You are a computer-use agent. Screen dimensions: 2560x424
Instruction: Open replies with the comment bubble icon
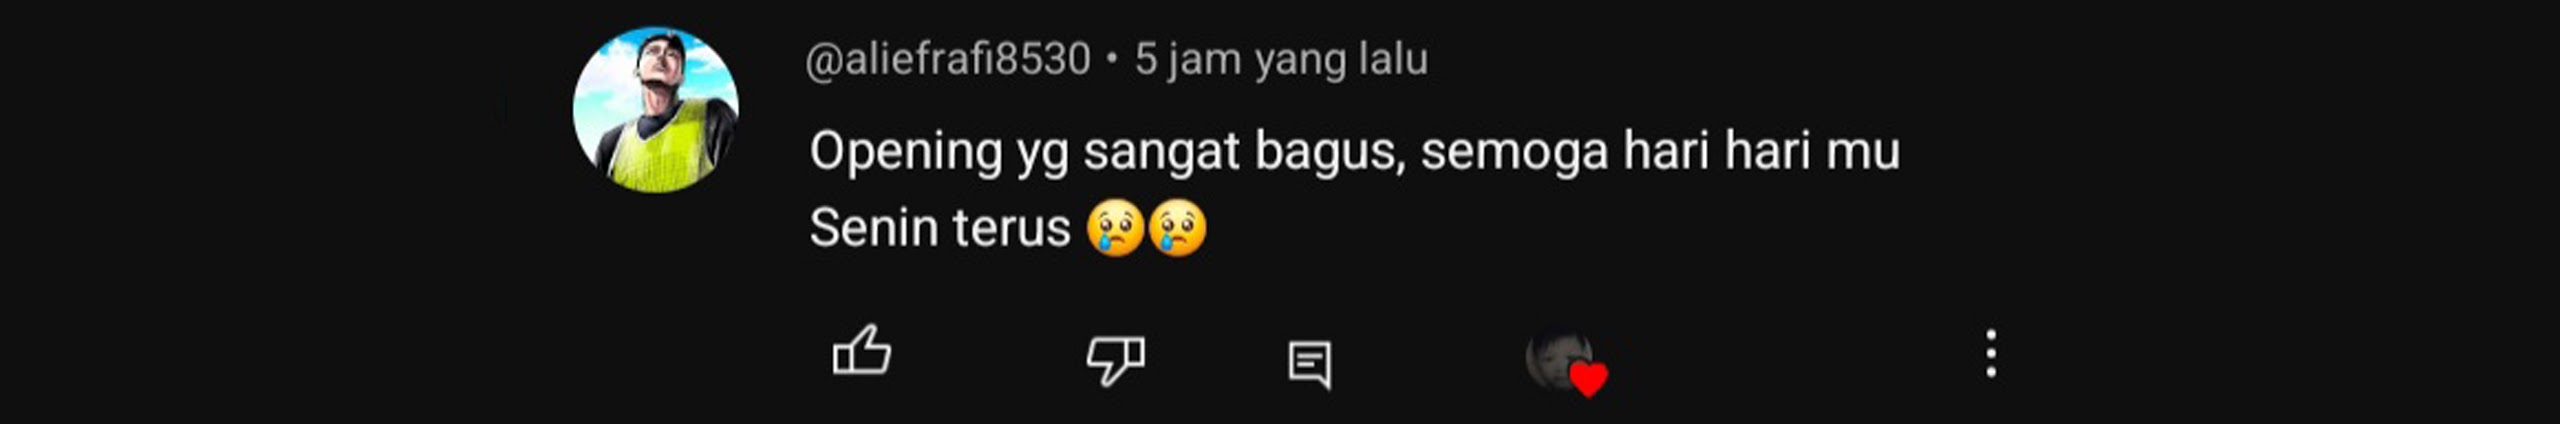pos(1310,365)
